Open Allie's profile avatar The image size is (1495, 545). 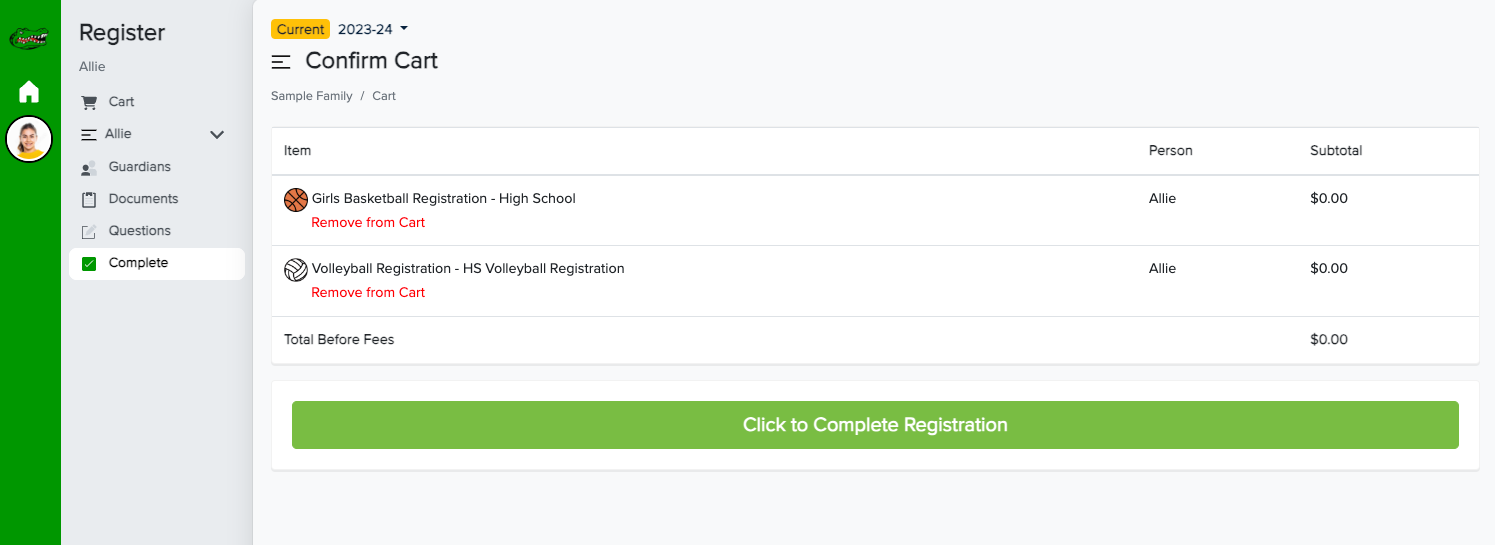29,139
